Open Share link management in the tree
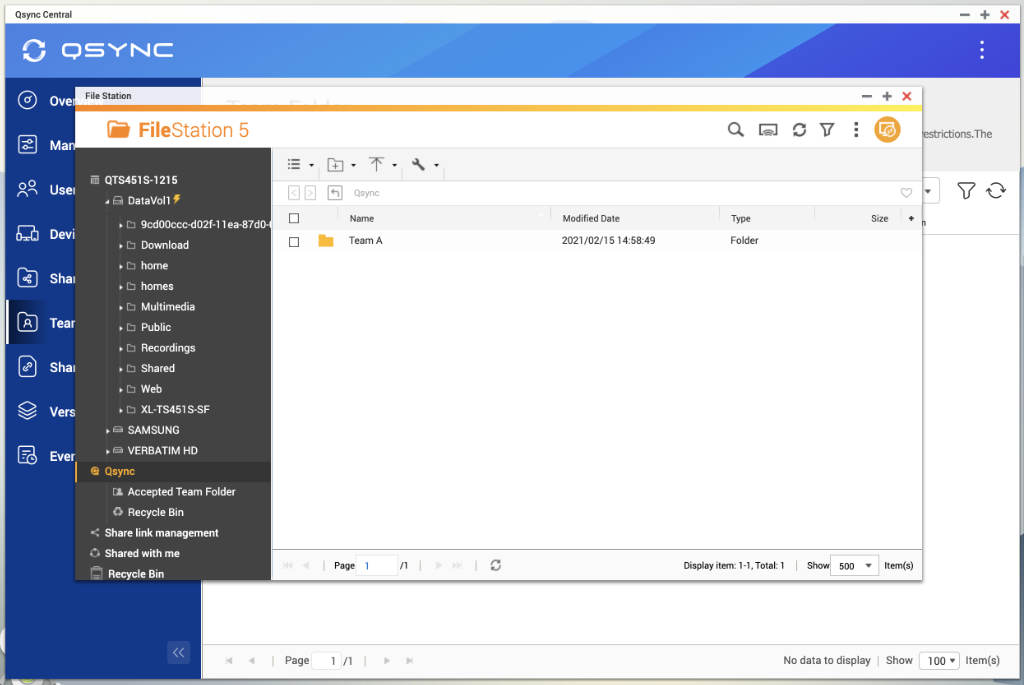The height and width of the screenshot is (685, 1024). [x=161, y=533]
